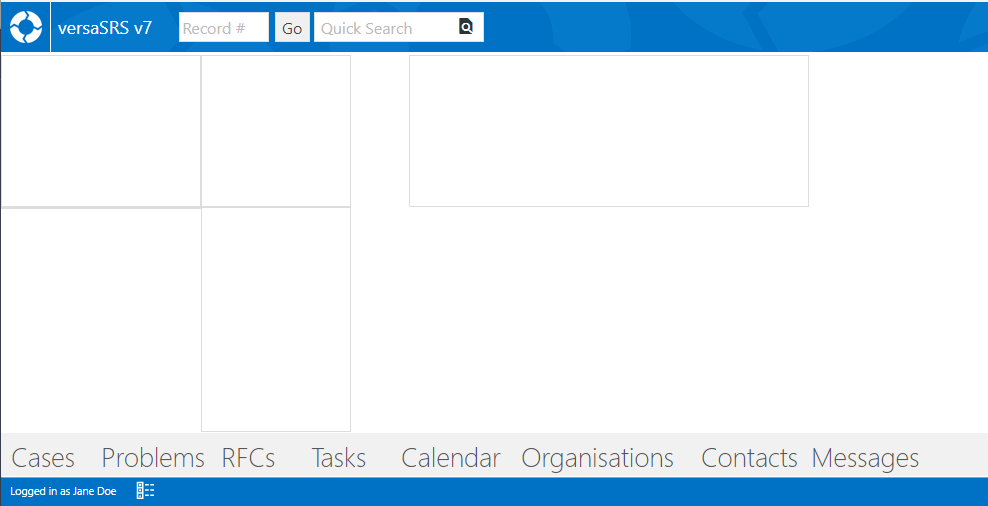Click the Quick Search magnifier icon
The image size is (988, 506).
[x=466, y=26]
